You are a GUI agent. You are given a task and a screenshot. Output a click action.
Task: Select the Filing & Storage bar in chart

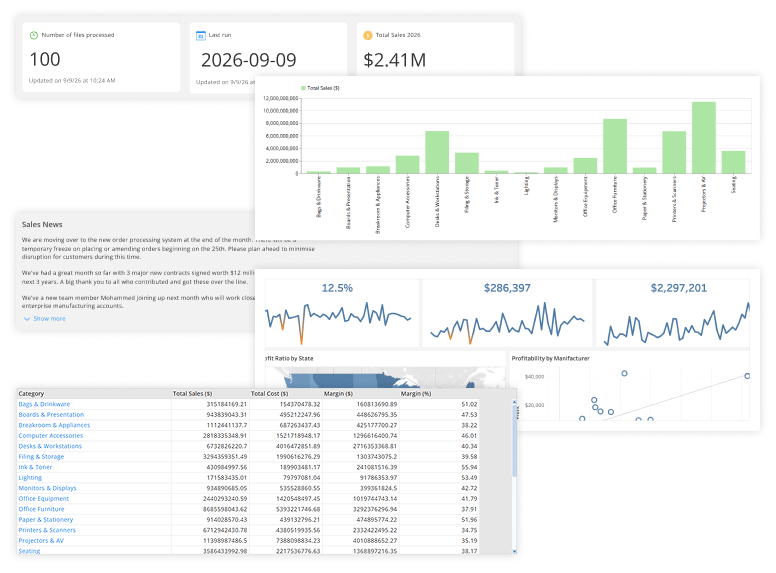click(x=467, y=163)
